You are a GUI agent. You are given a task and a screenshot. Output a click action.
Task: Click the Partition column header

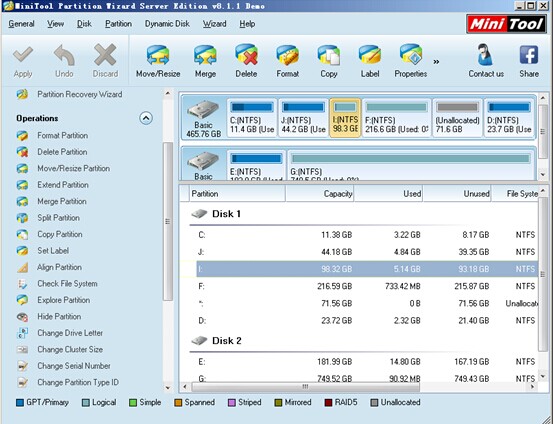237,194
